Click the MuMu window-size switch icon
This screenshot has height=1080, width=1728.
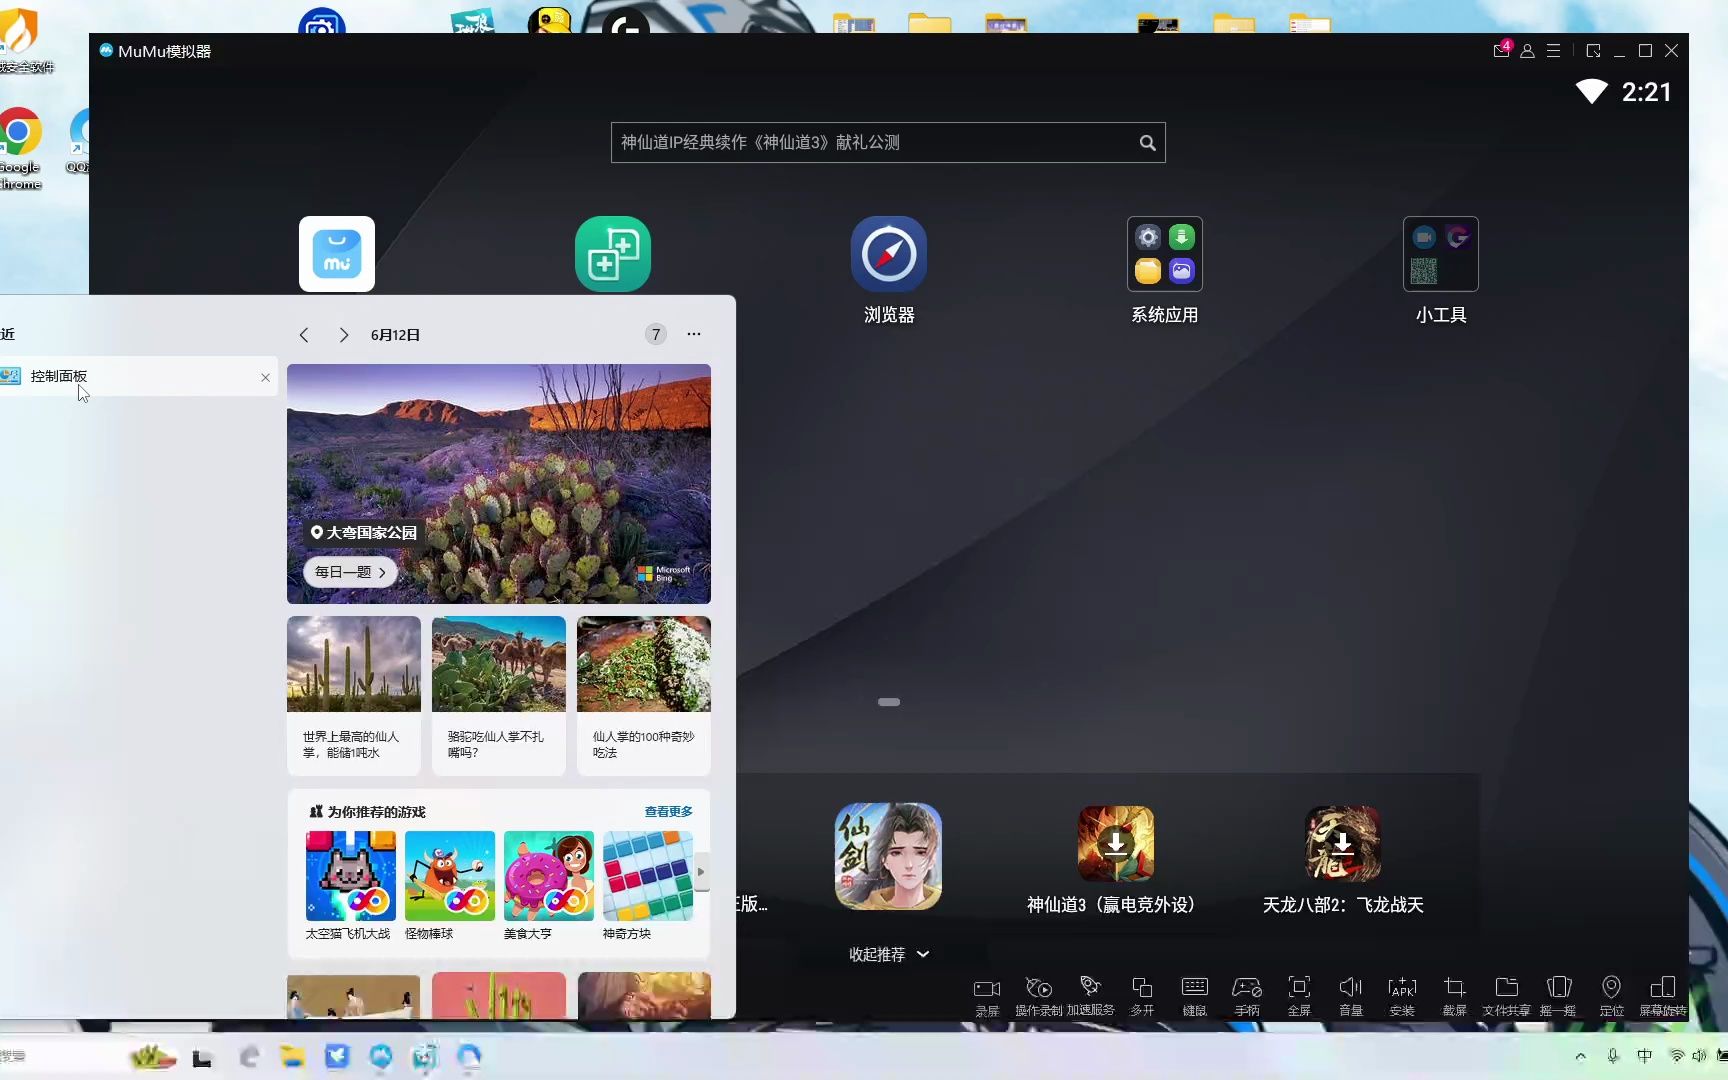[x=1593, y=50]
